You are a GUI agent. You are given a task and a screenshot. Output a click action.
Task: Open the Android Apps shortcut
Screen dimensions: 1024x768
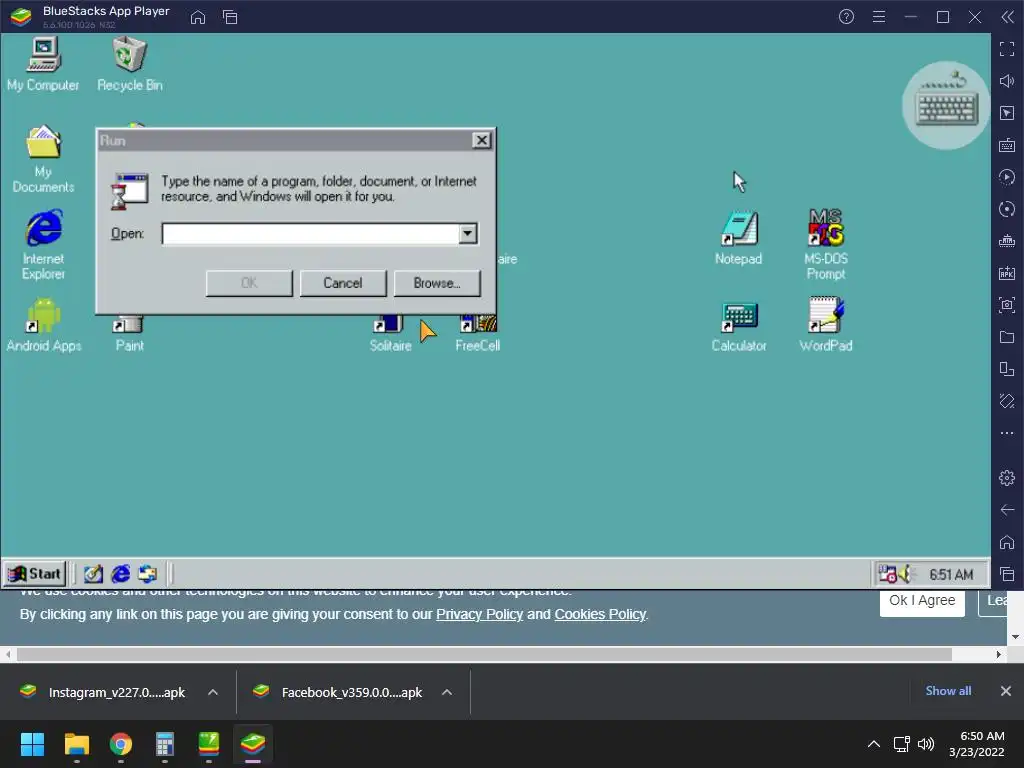44,325
